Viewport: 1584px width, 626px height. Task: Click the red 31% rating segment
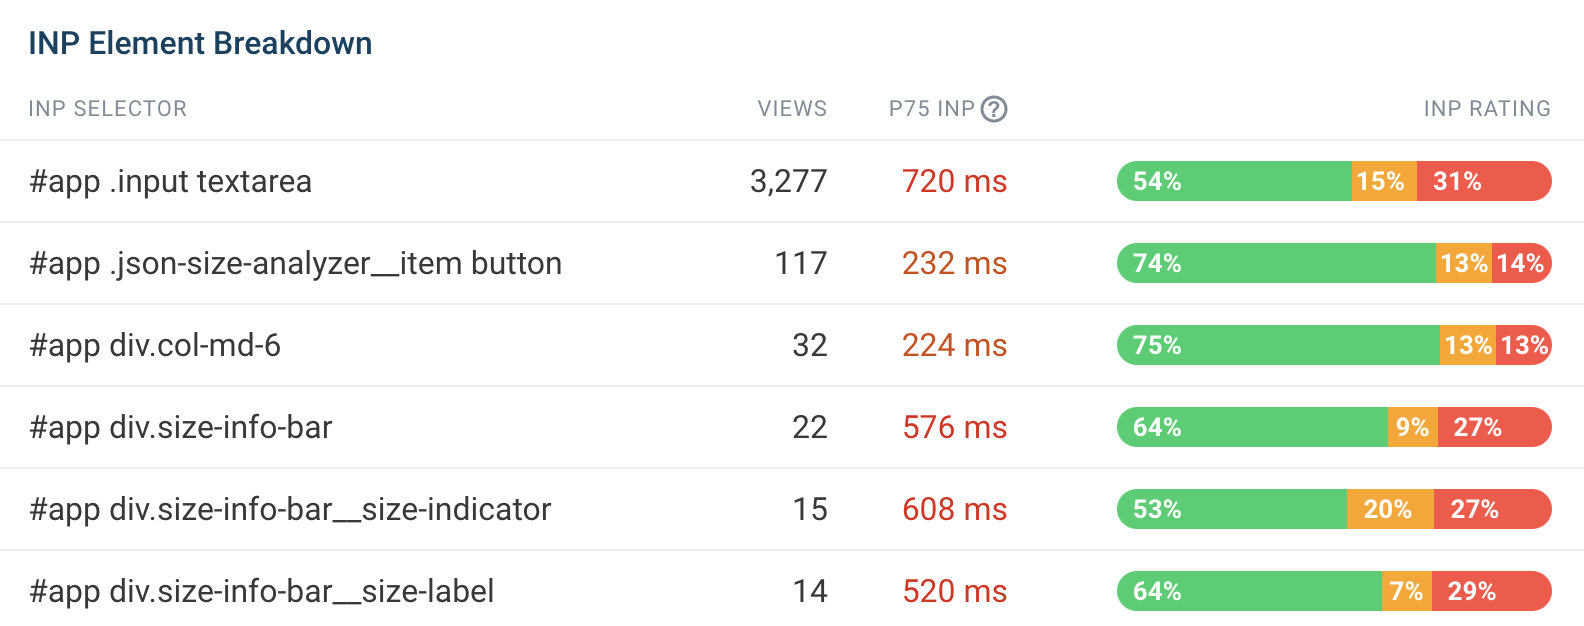1483,181
